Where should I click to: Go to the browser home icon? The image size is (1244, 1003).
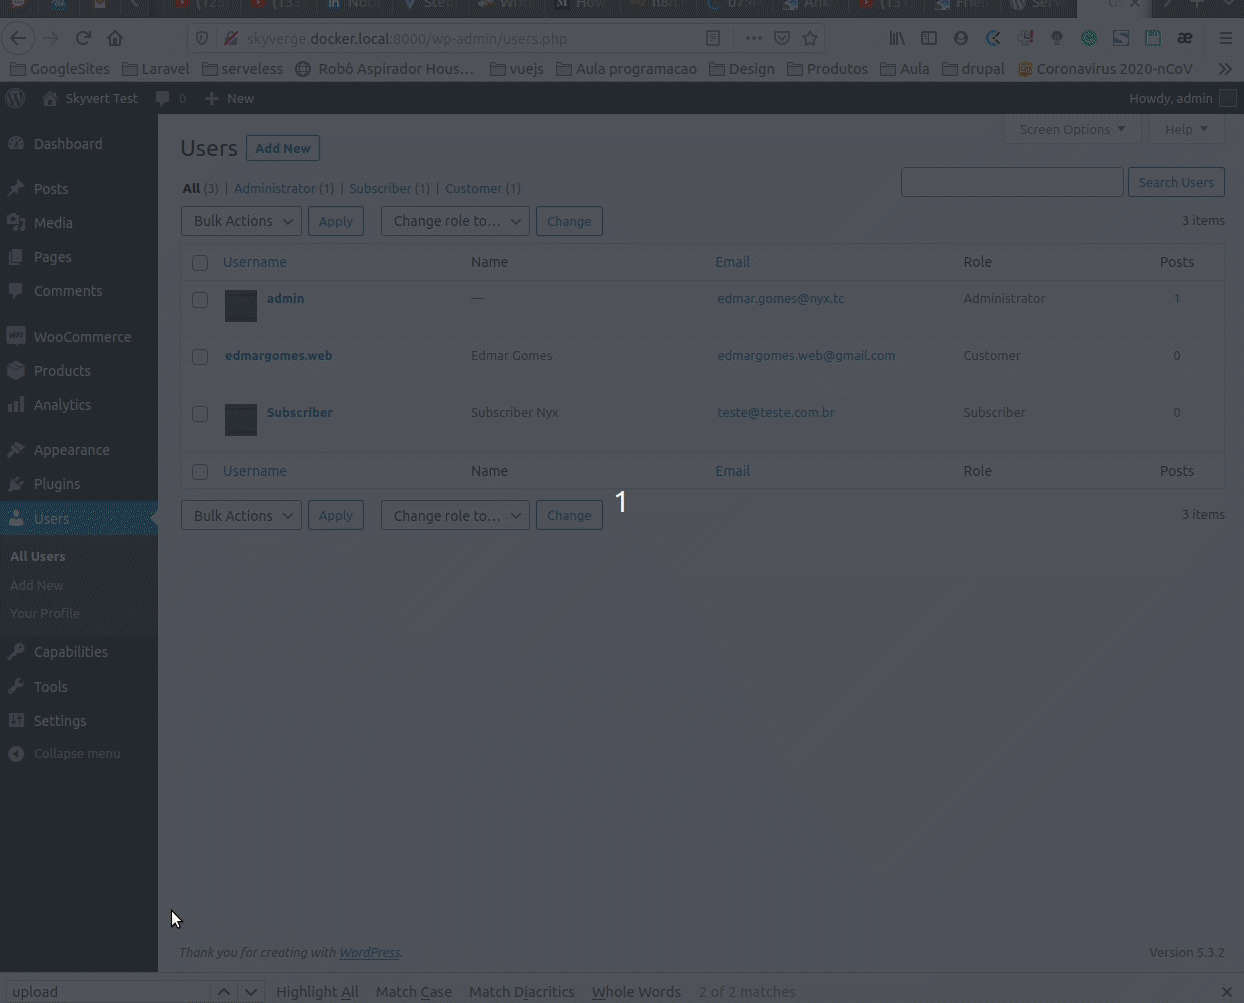[115, 38]
